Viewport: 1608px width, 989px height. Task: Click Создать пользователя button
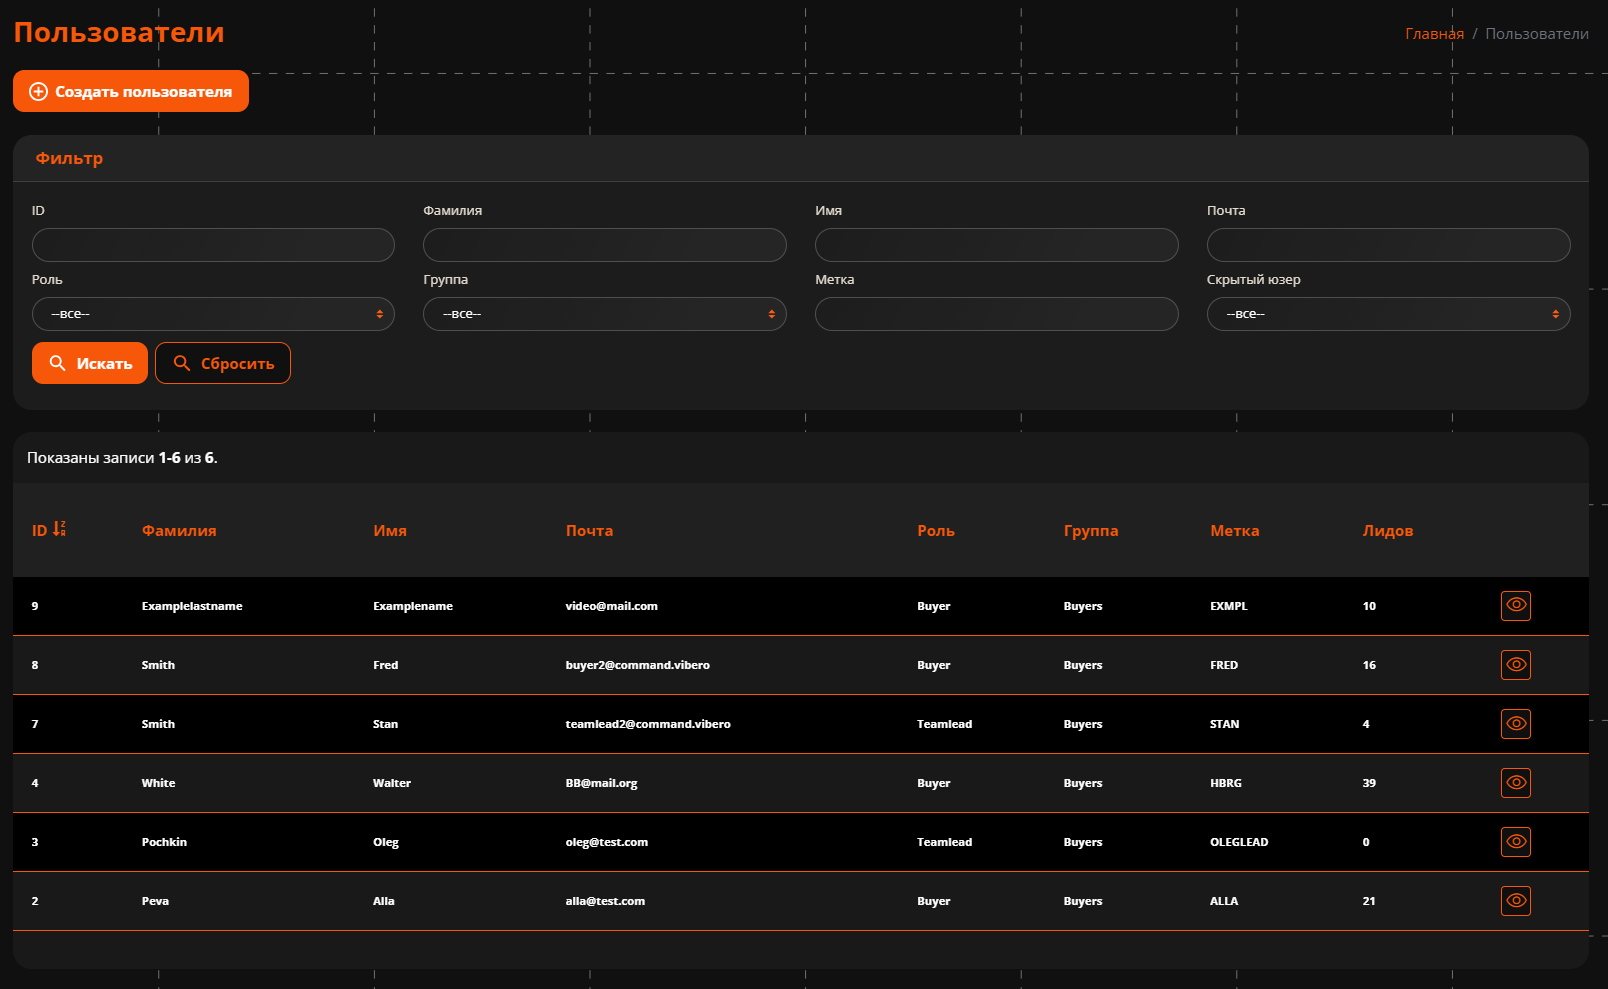(x=131, y=91)
